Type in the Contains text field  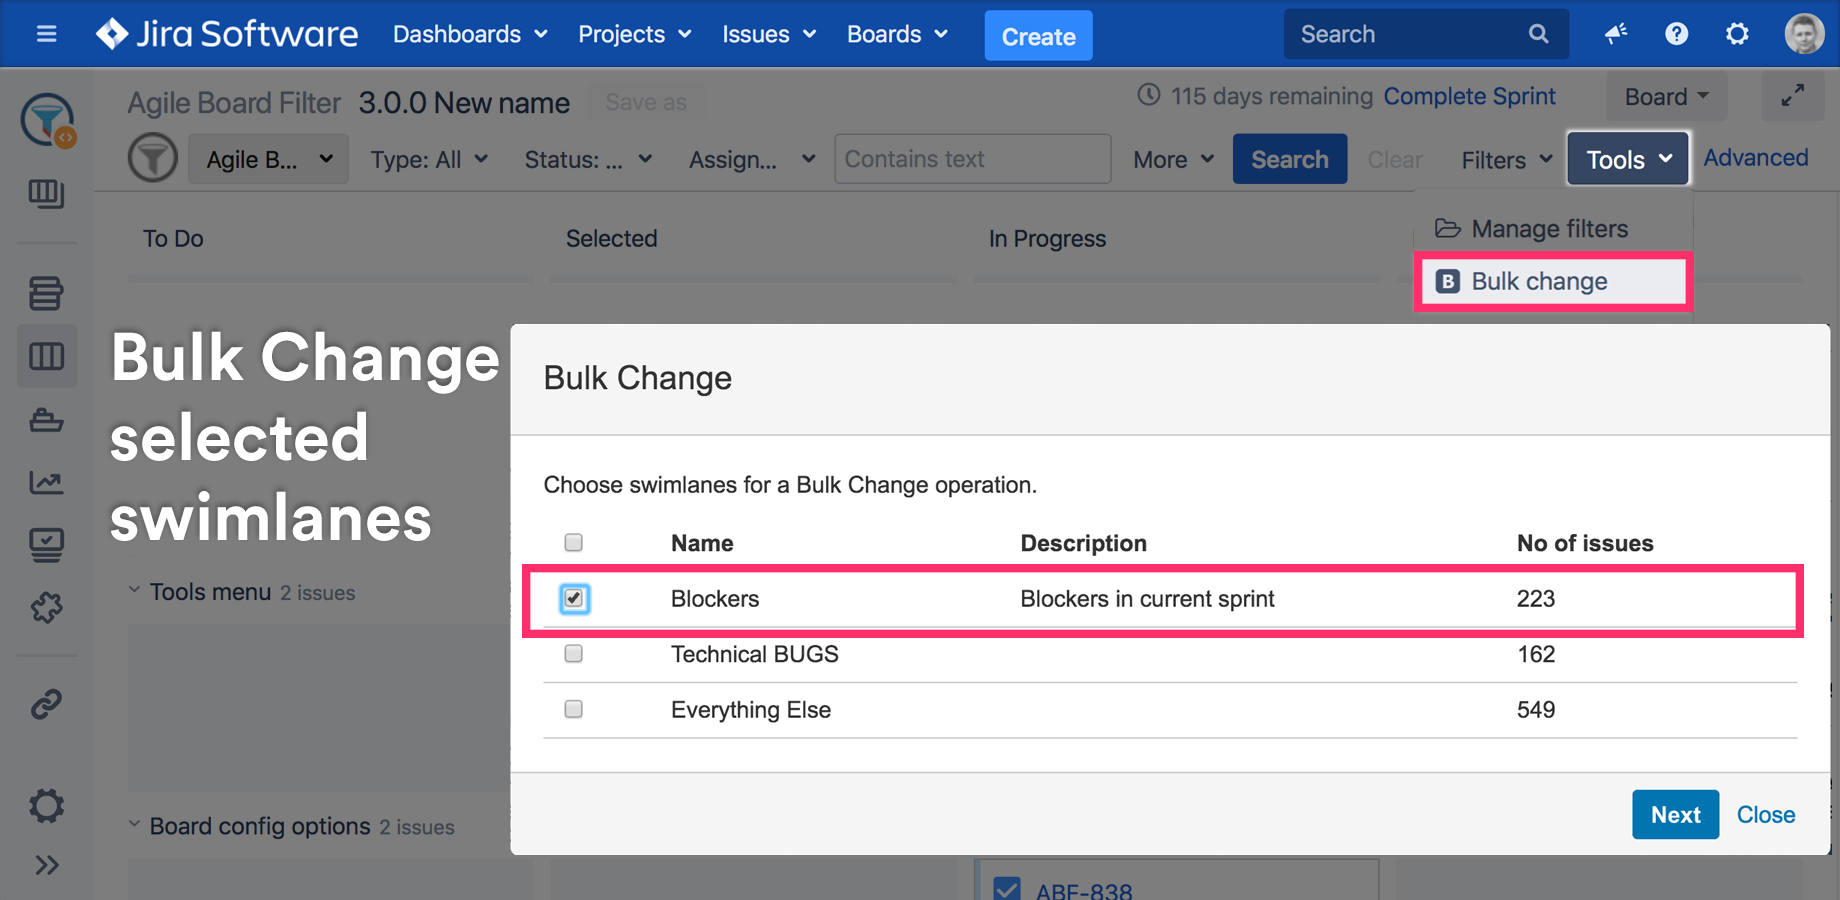click(x=972, y=158)
